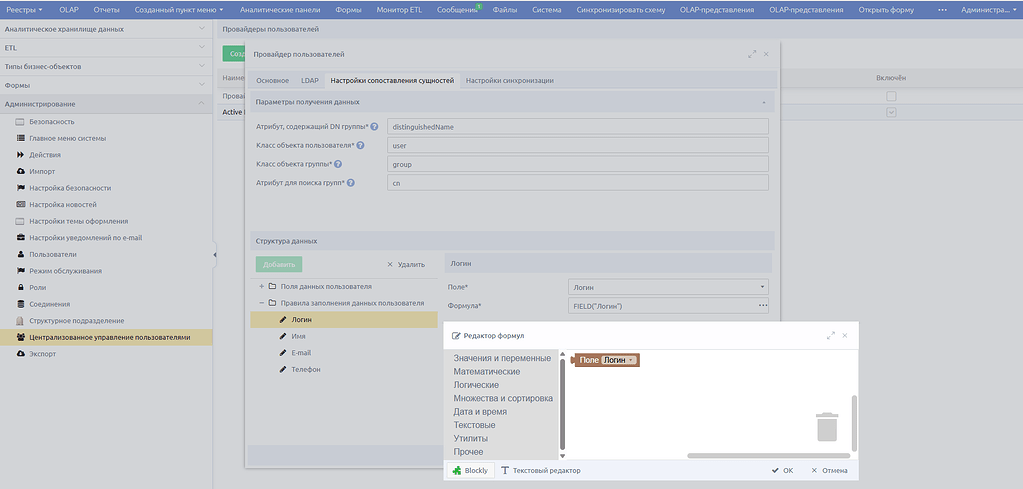Open Импорт sidebar item

pyautogui.click(x=42, y=171)
